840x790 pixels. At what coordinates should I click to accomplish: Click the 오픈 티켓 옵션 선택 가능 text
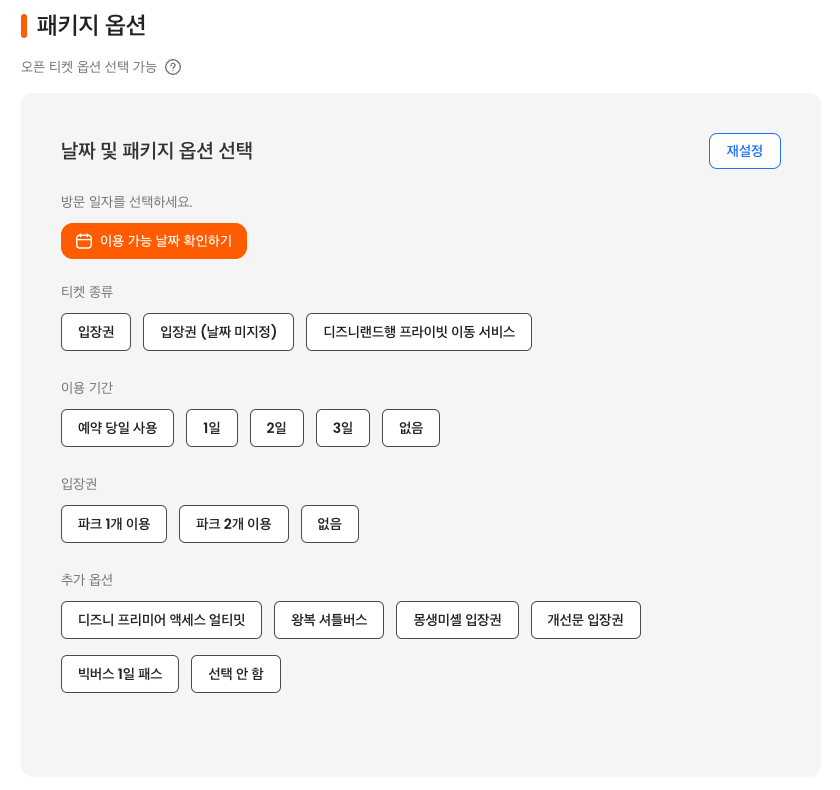pyautogui.click(x=89, y=67)
